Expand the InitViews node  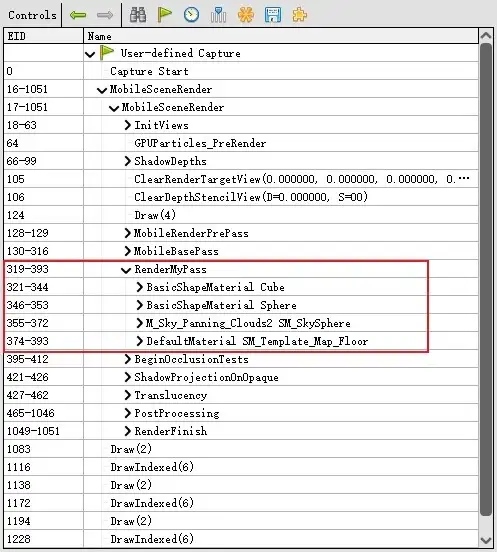(x=128, y=125)
